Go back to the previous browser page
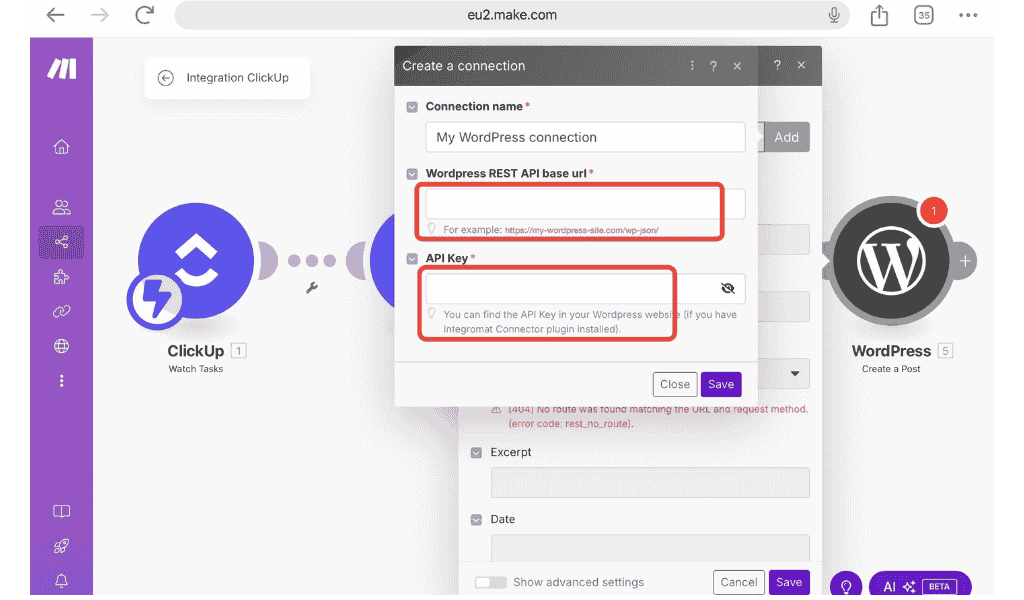 pos(56,15)
